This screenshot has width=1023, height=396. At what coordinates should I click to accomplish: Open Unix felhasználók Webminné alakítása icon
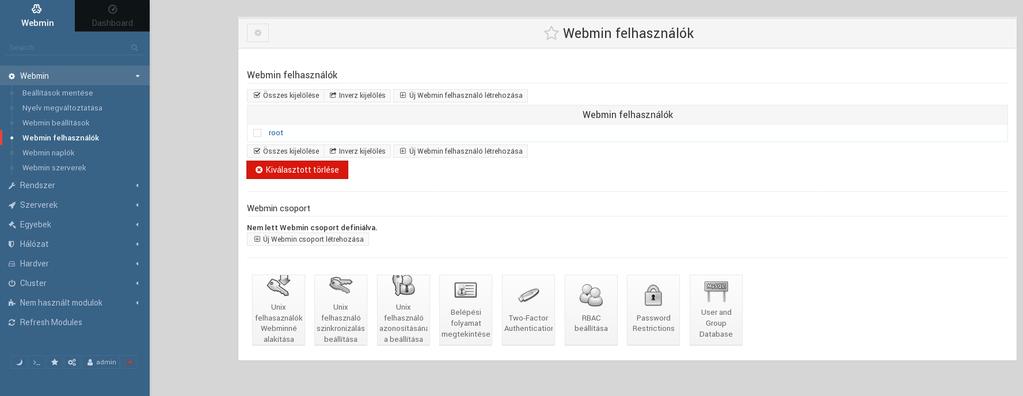[279, 310]
